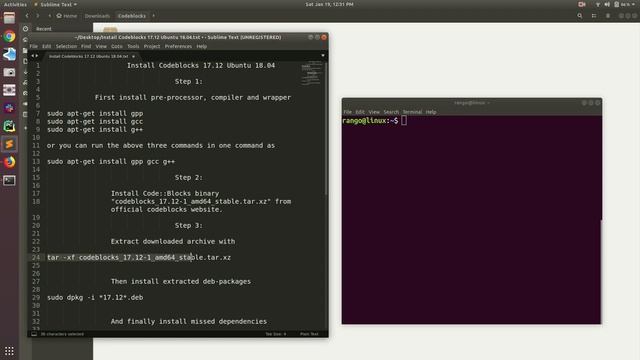This screenshot has height=360, width=640.
Task: Click 'sudo apt-get install gcc' on line 8
Action: (x=95, y=121)
